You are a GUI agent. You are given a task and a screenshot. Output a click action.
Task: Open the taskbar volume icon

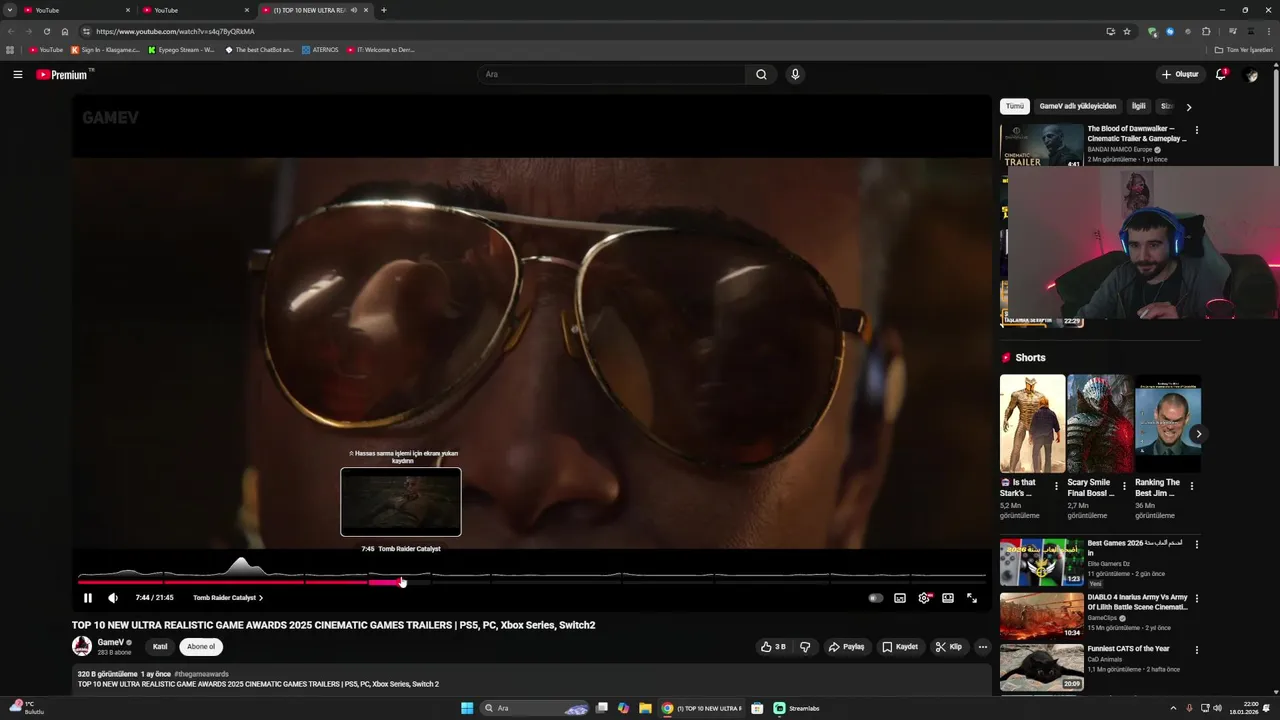pos(1217,708)
